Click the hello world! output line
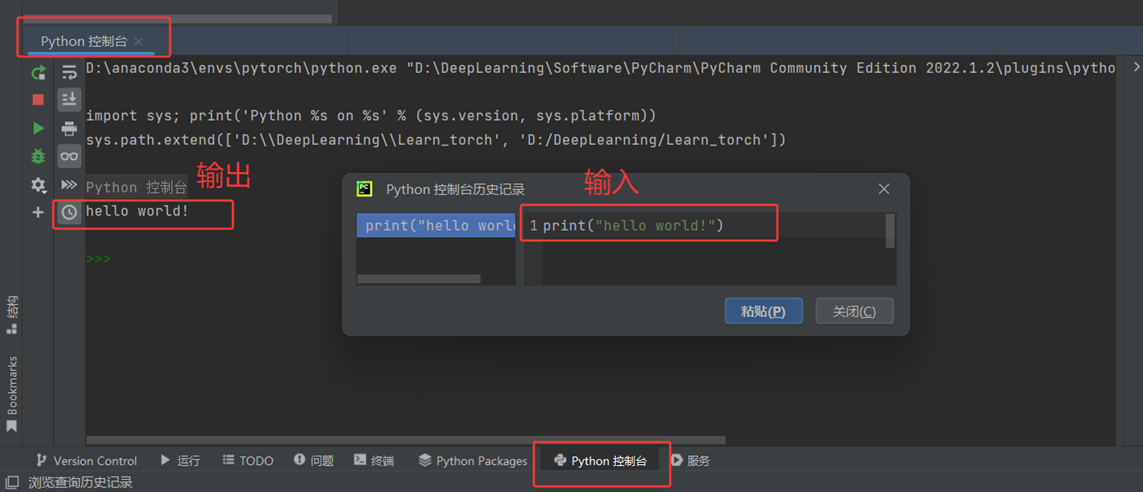 (x=137, y=211)
